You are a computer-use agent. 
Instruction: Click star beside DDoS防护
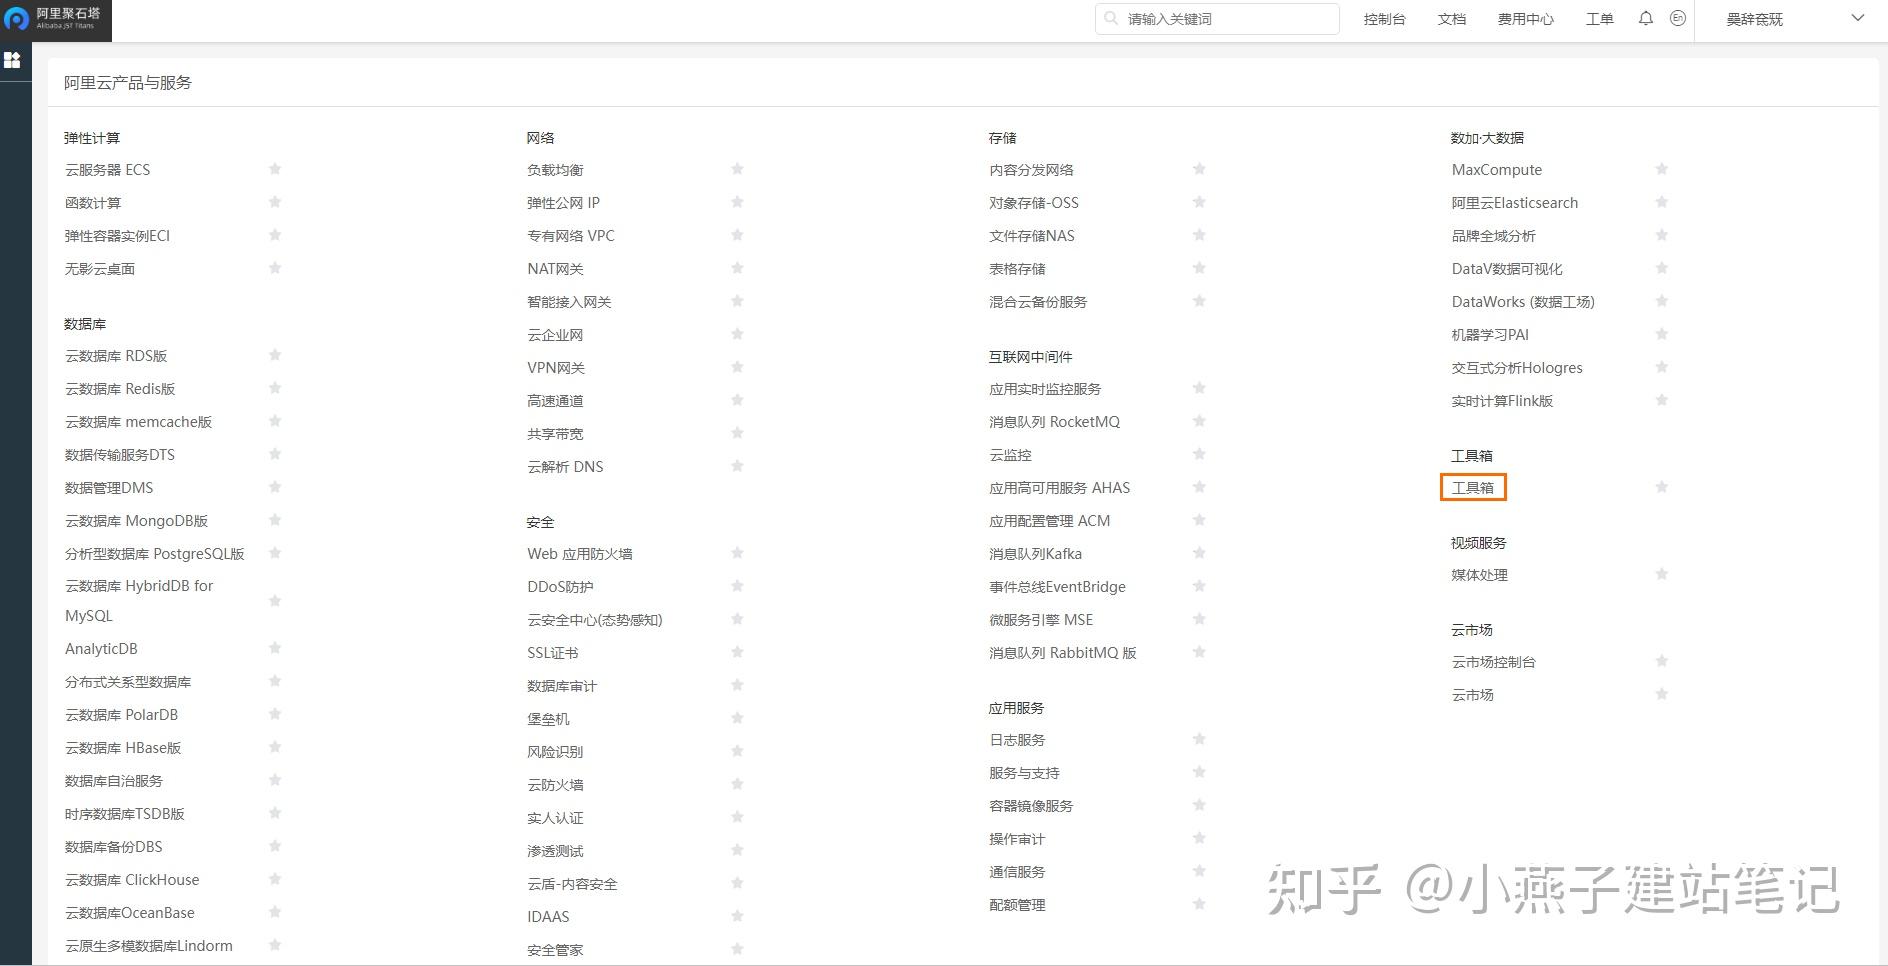[737, 586]
